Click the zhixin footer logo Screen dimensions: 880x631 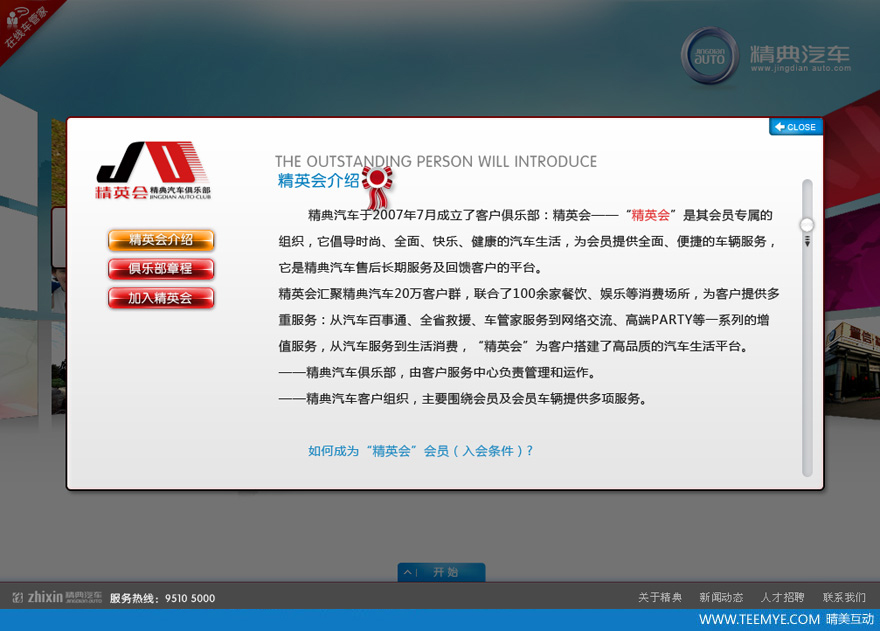coord(57,597)
